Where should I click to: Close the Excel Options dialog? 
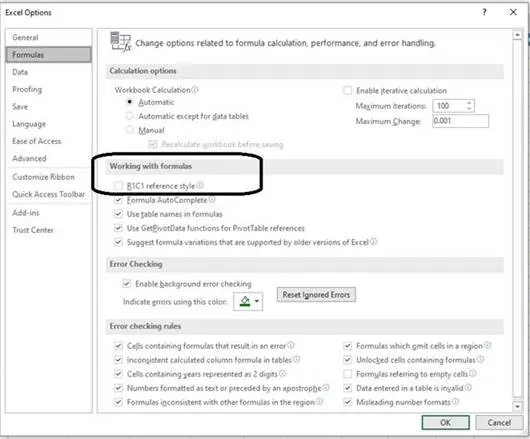click(513, 12)
